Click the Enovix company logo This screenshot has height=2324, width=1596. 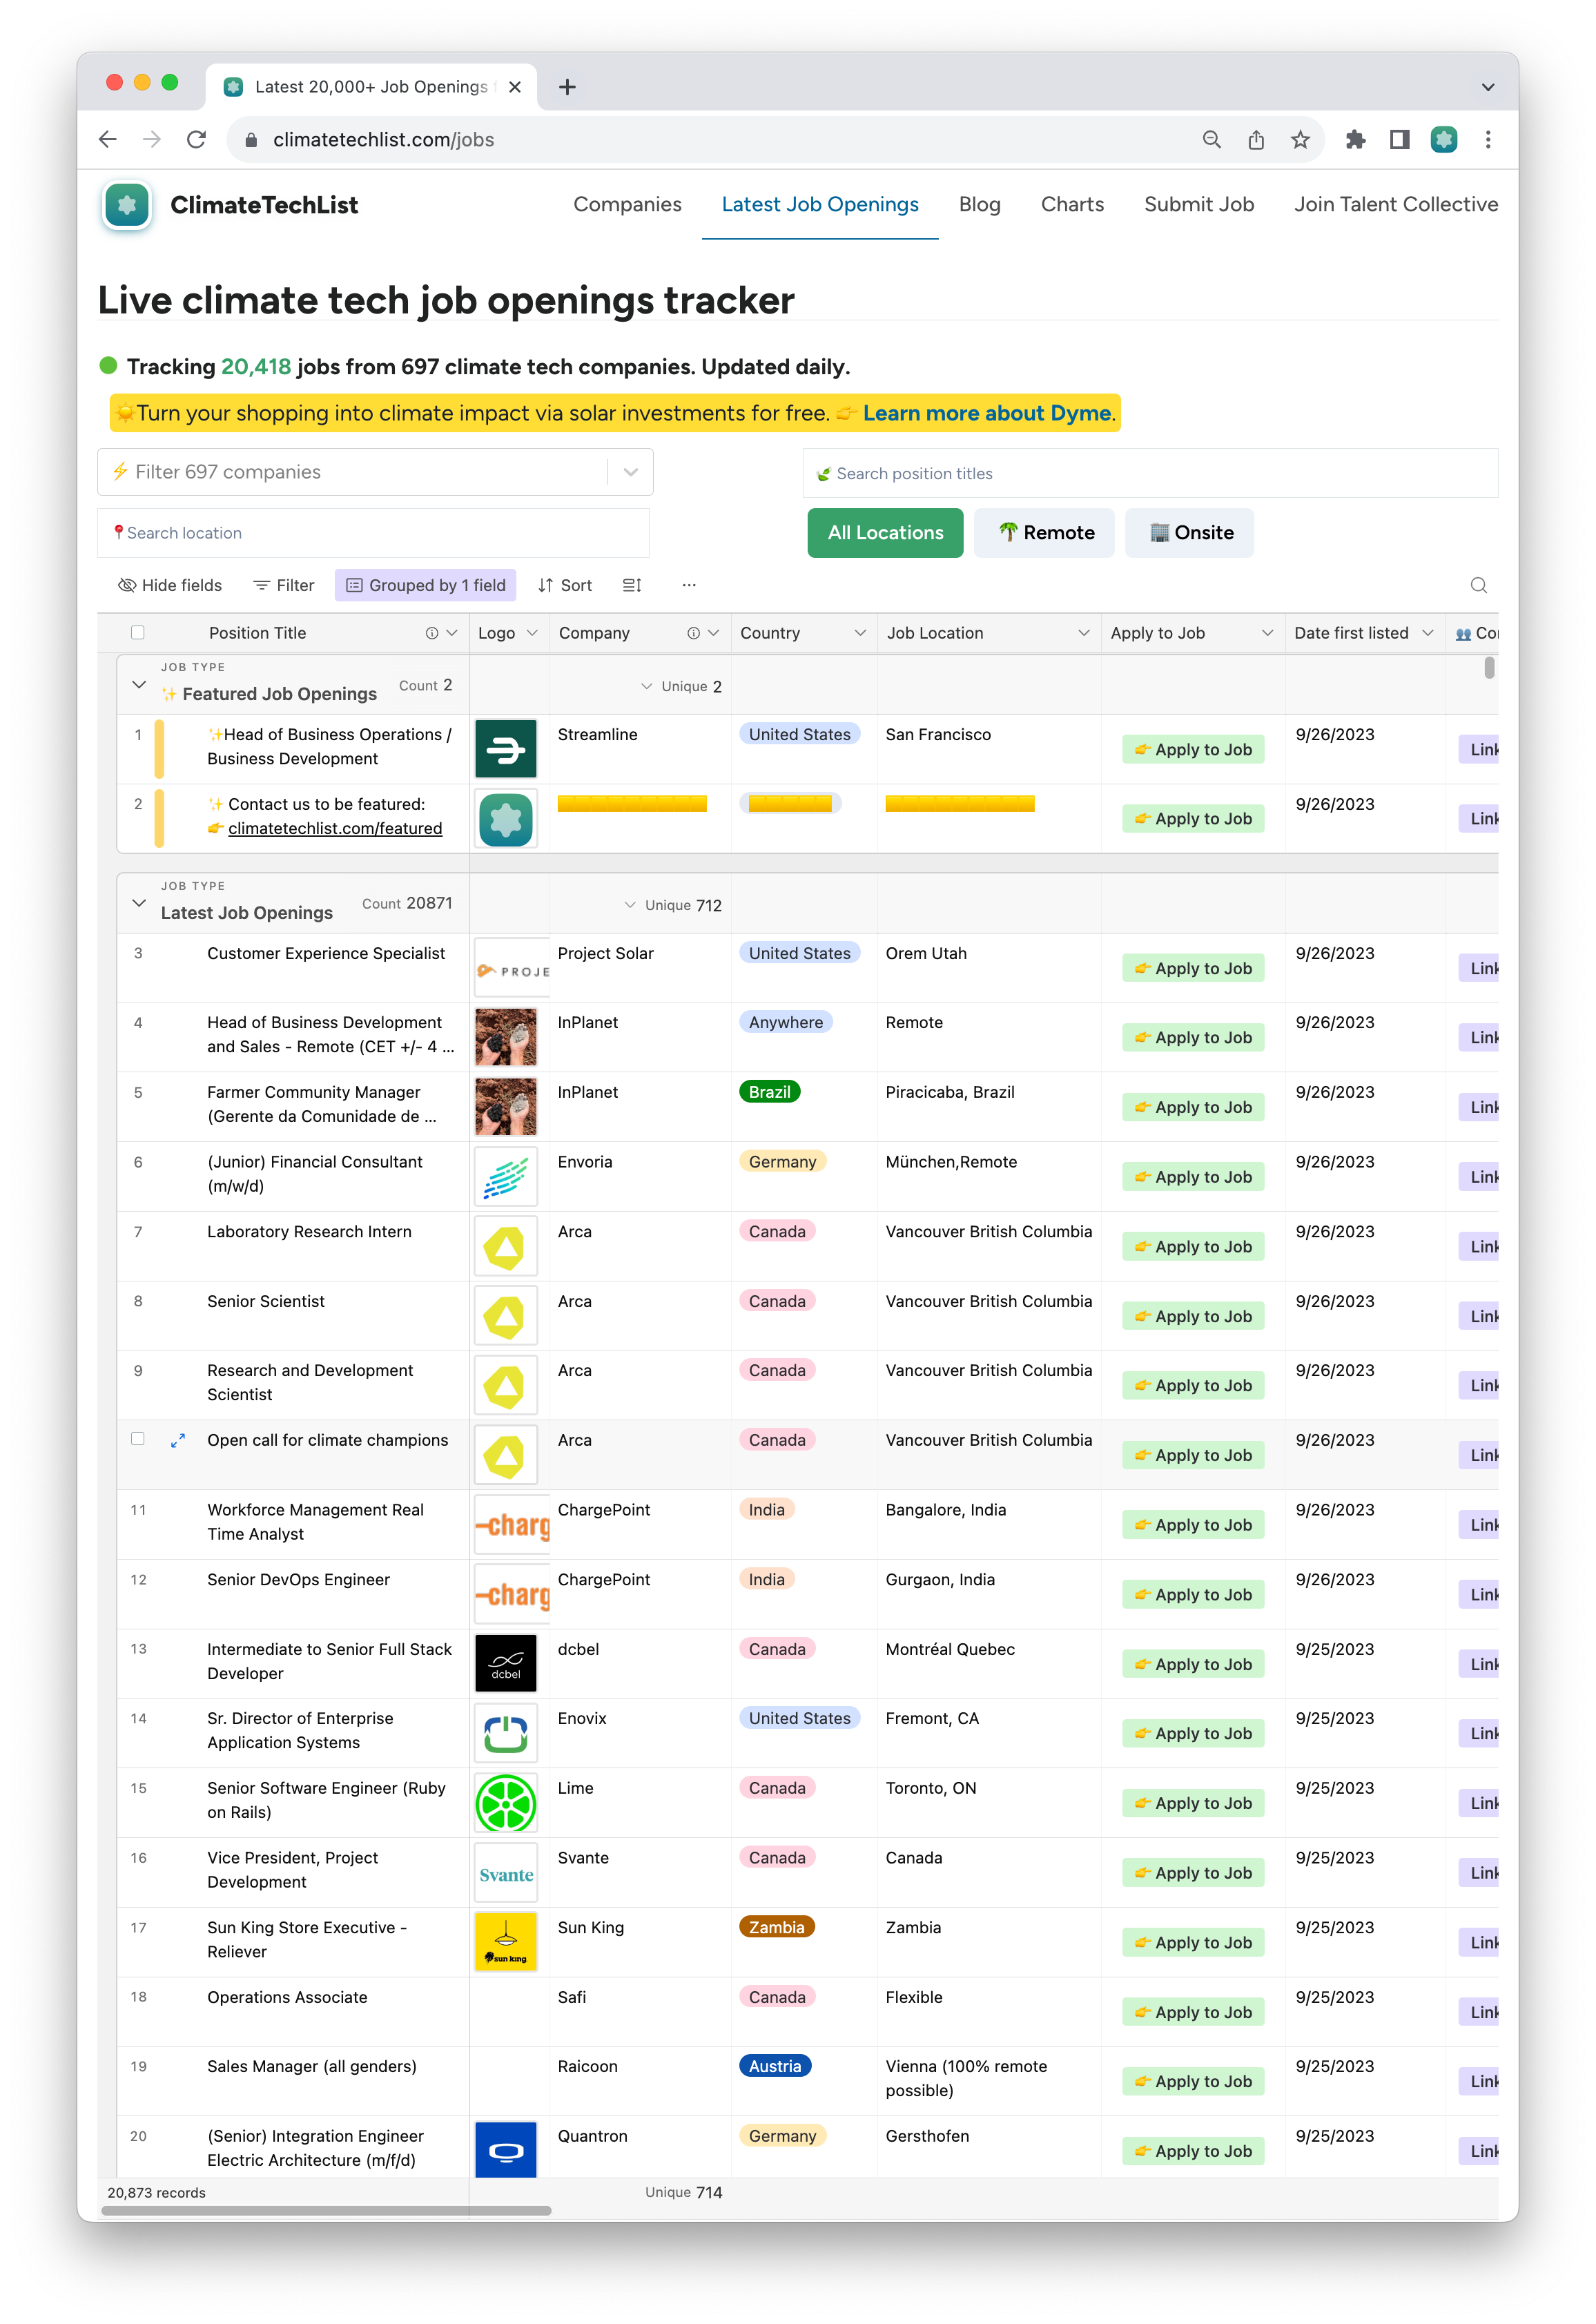point(505,1733)
